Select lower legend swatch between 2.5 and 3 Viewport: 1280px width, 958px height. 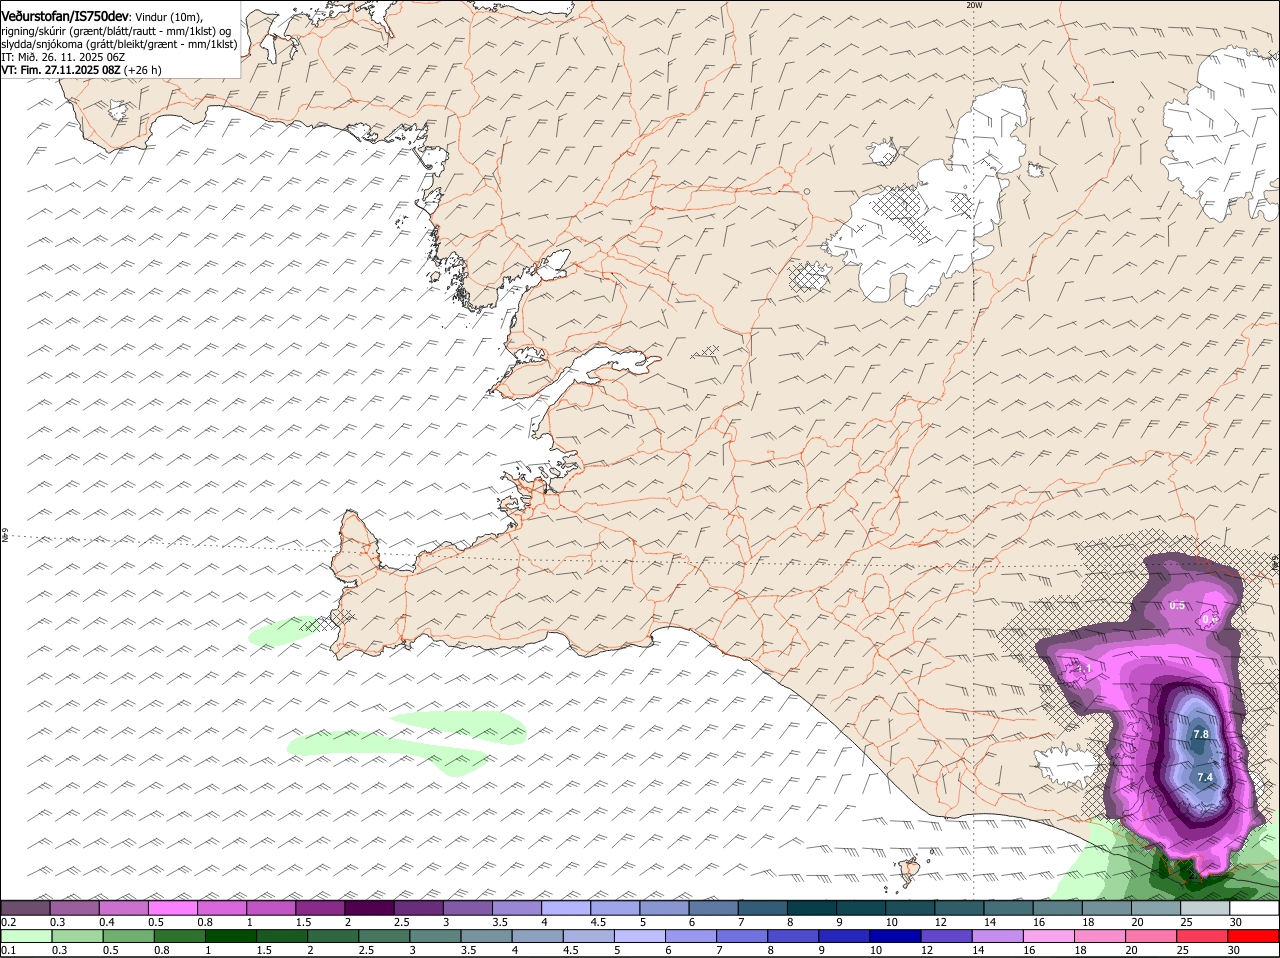click(x=385, y=936)
